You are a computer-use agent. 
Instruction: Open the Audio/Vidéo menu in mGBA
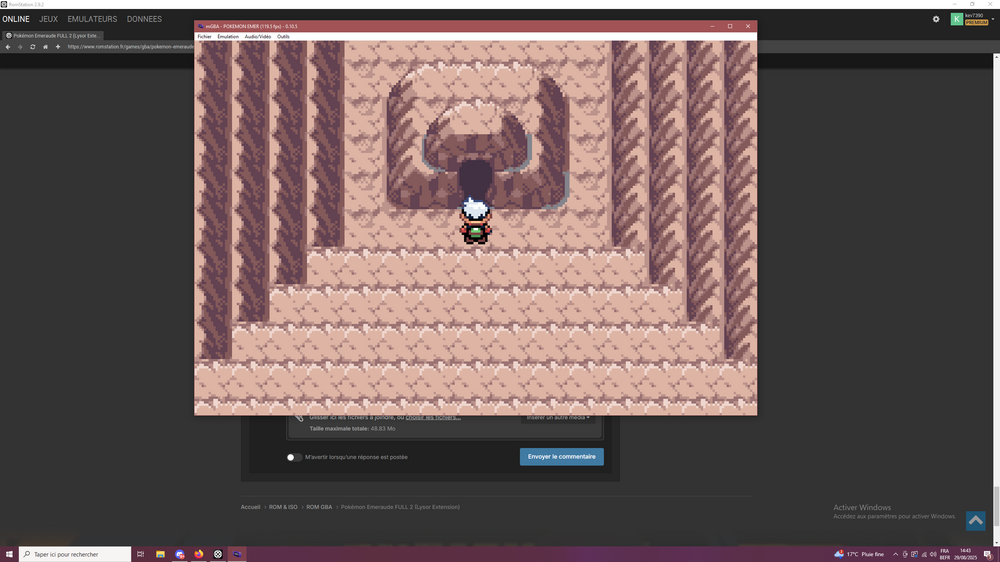[x=257, y=36]
